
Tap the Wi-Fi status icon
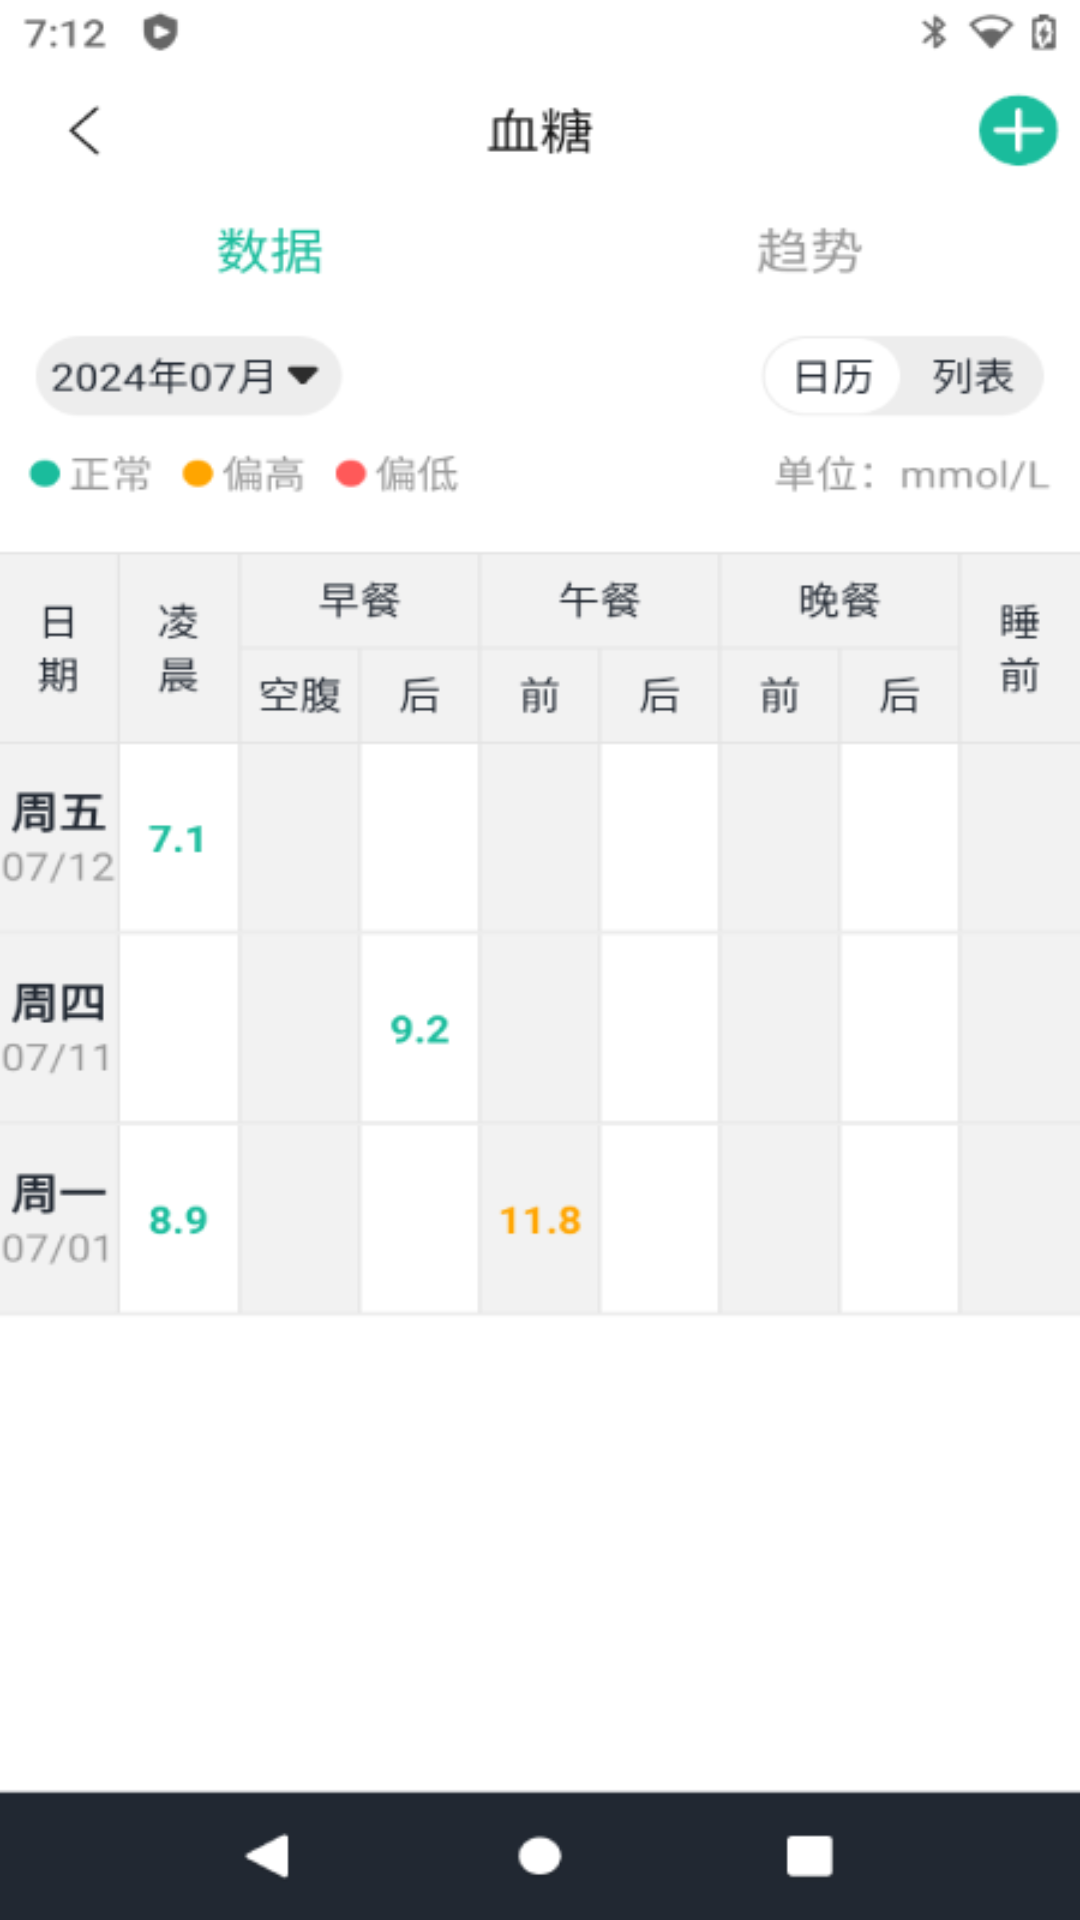(x=990, y=33)
